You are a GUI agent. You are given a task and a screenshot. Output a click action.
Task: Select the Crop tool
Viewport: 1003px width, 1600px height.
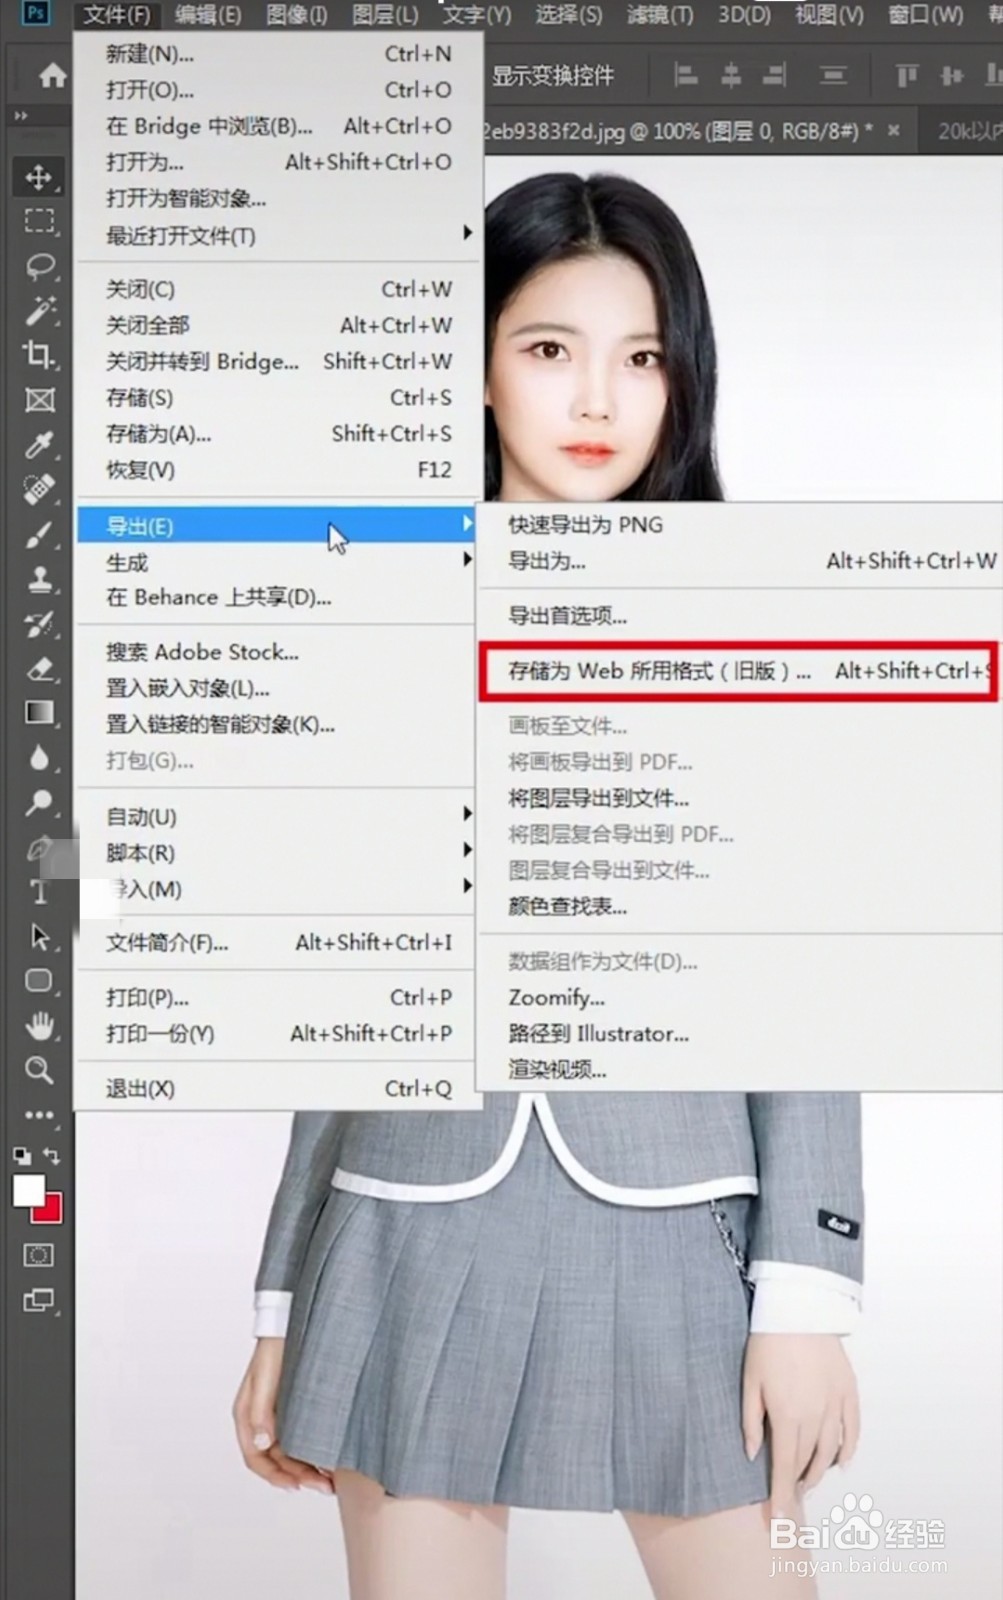[39, 355]
